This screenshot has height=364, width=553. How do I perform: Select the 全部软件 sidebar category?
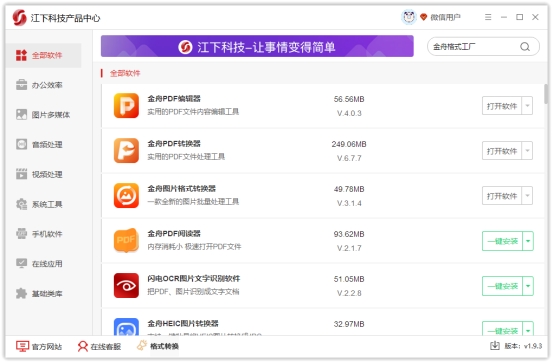click(43, 55)
